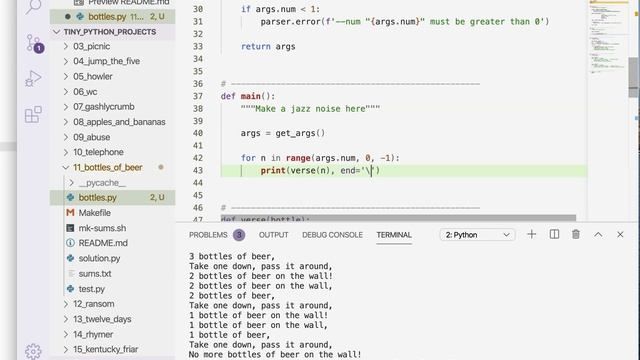Viewport: 640px width, 360px height.
Task: Expand the 13_twelve_days folder
Action: [66, 319]
